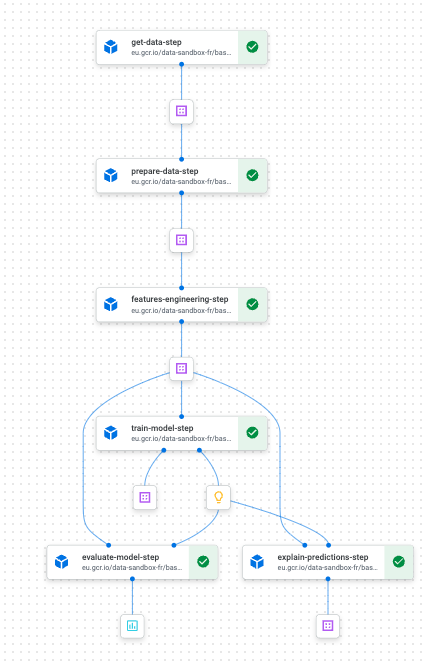Click image path under evaluate-model-step
The height and width of the screenshot is (666, 426).
click(x=132, y=567)
